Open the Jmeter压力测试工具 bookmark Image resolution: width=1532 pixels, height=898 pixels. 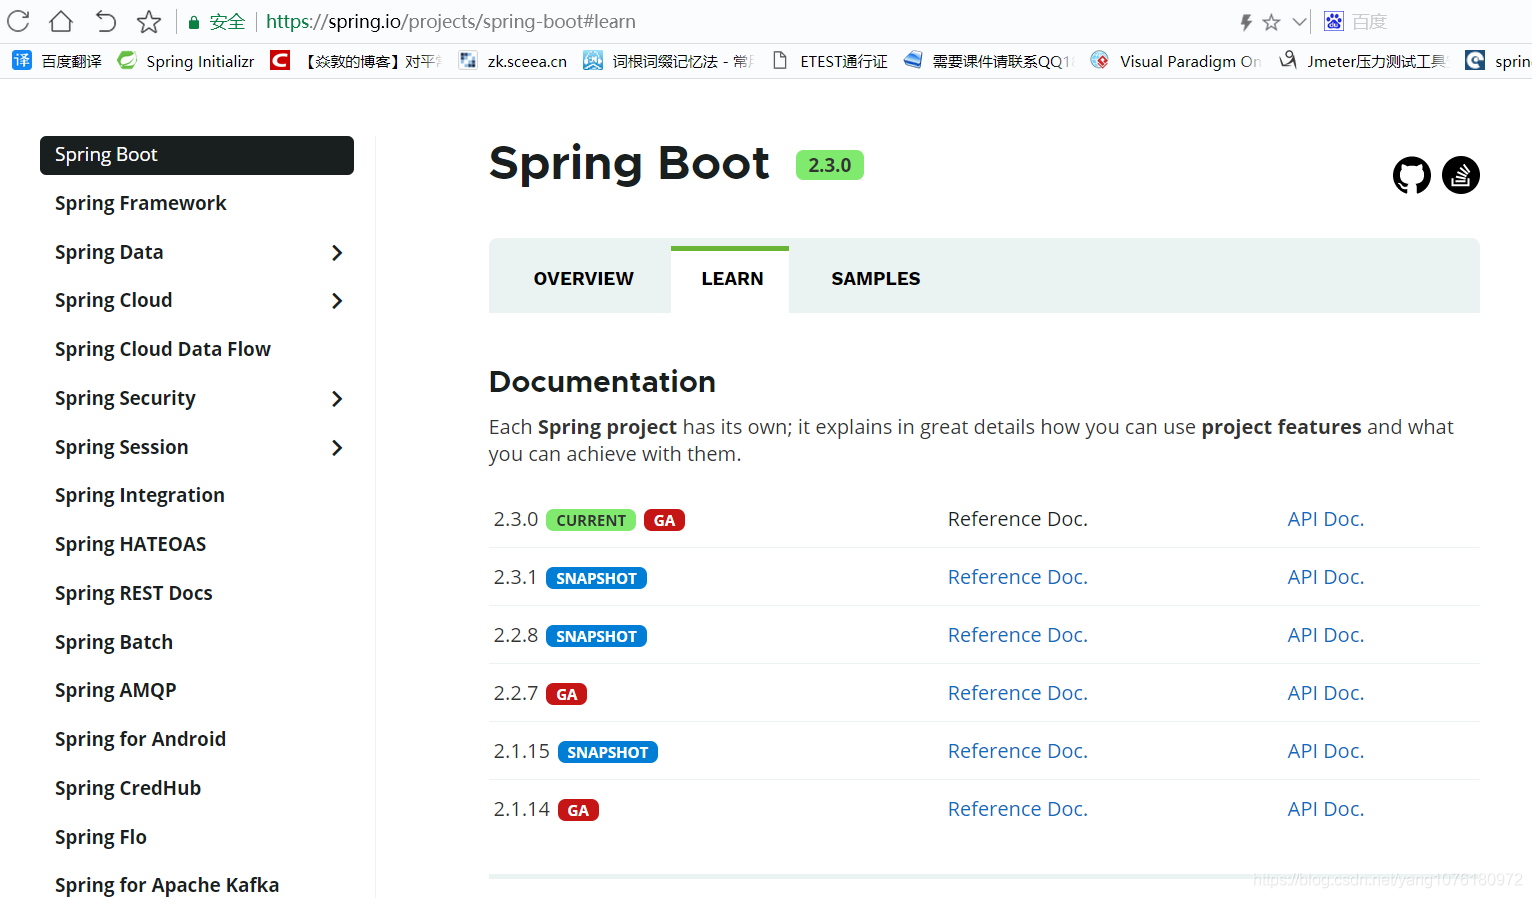coord(1363,61)
